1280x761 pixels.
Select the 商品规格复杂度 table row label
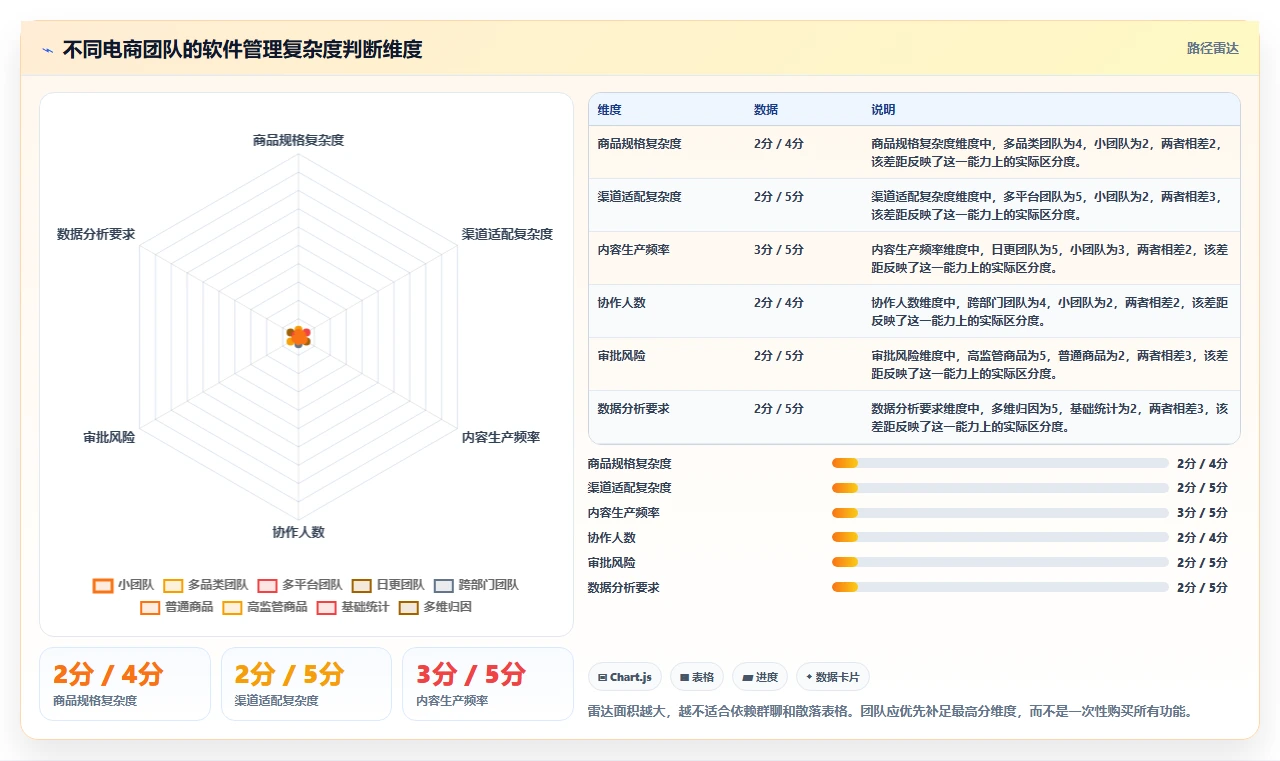(639, 143)
